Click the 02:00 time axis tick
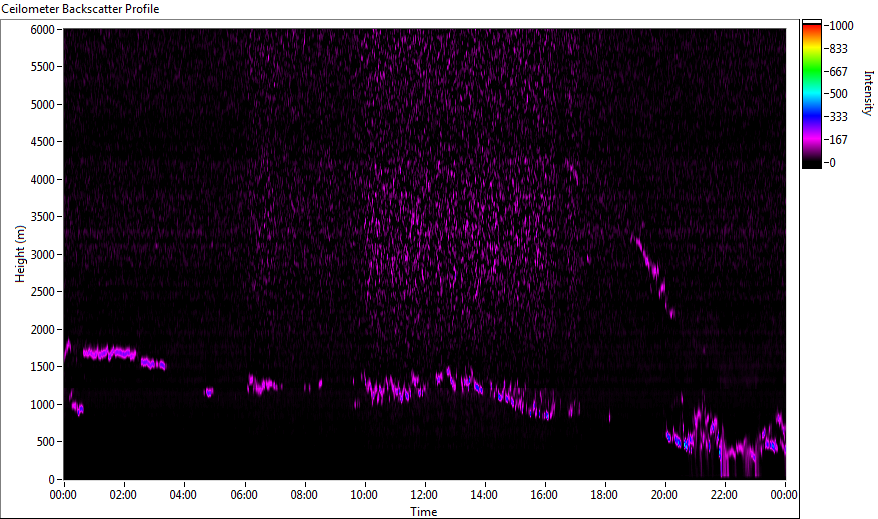Screen dimensions: 878x519 click(x=123, y=495)
